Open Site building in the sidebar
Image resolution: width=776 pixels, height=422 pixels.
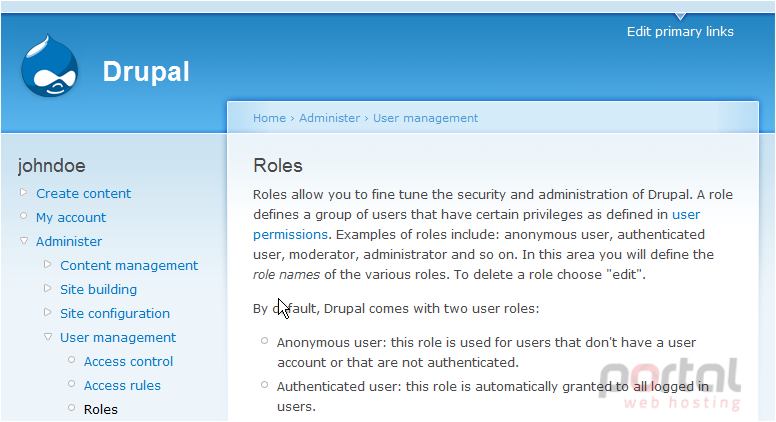pyautogui.click(x=98, y=289)
